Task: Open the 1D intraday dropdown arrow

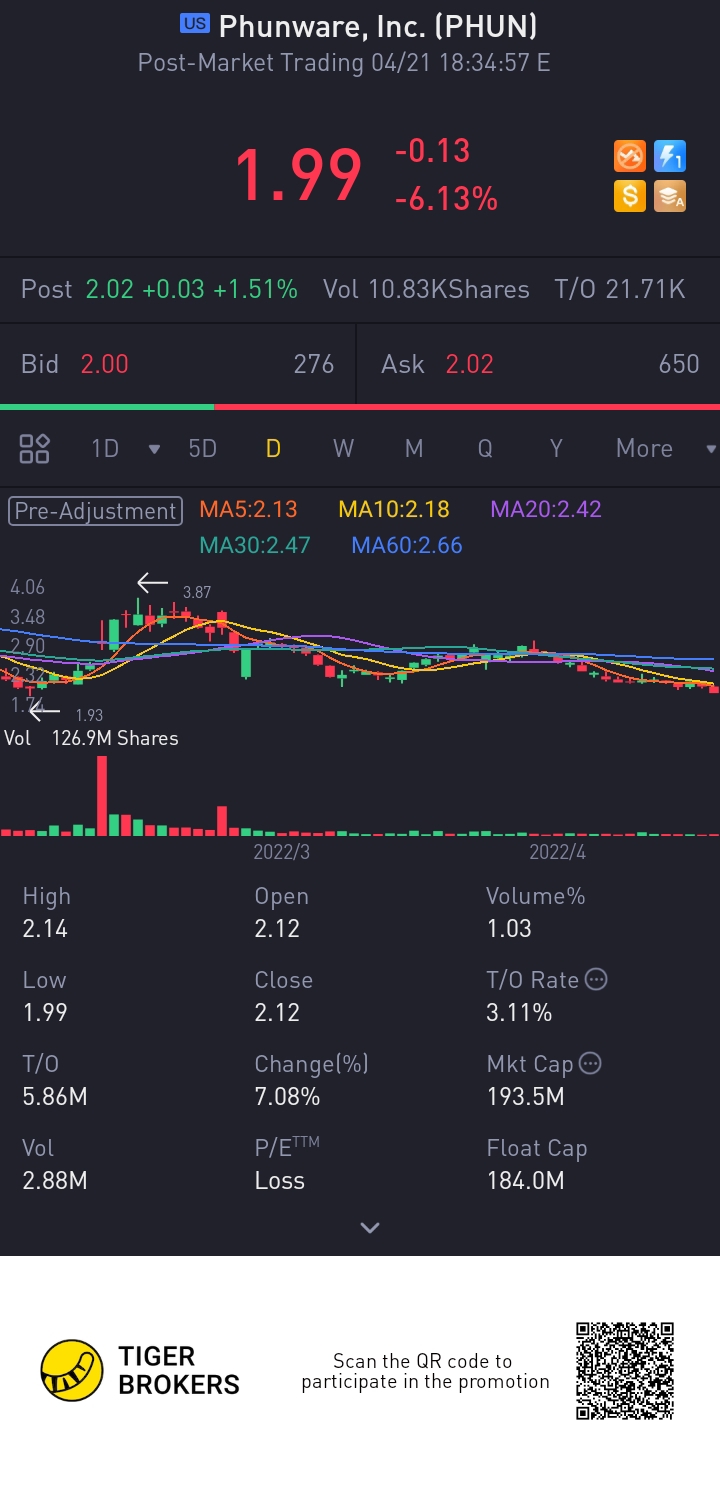Action: (x=154, y=449)
